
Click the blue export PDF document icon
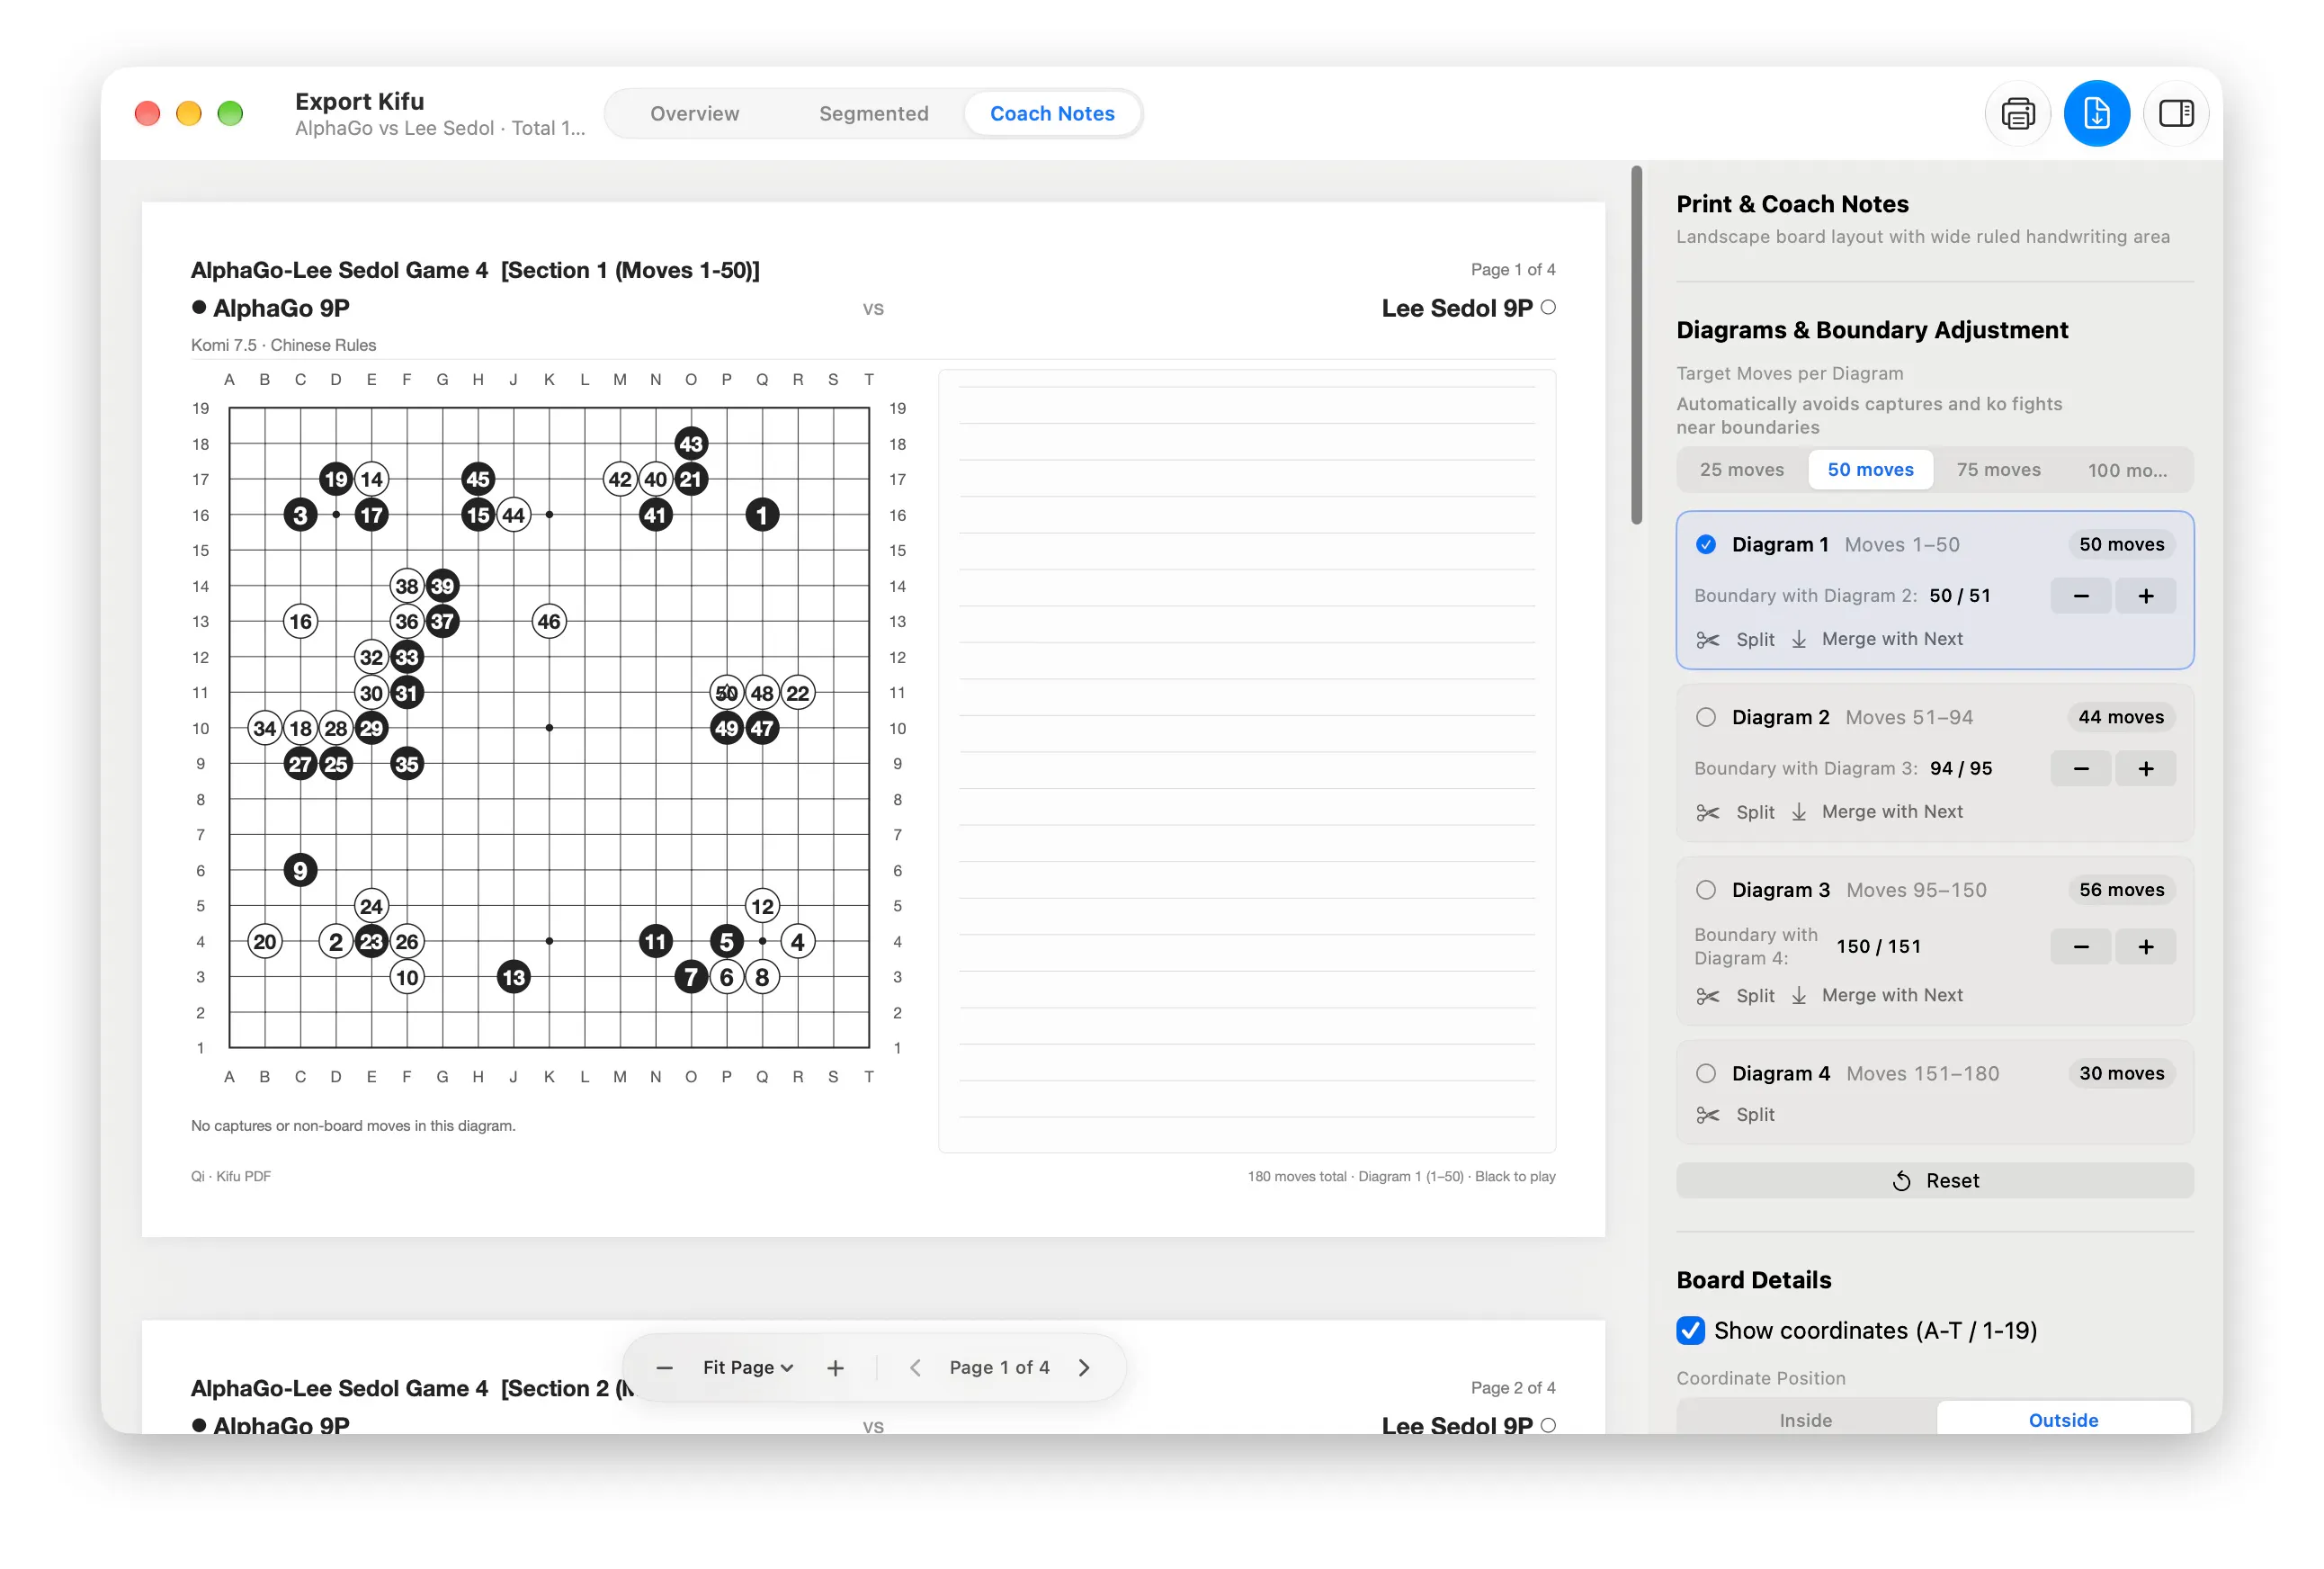[2096, 114]
